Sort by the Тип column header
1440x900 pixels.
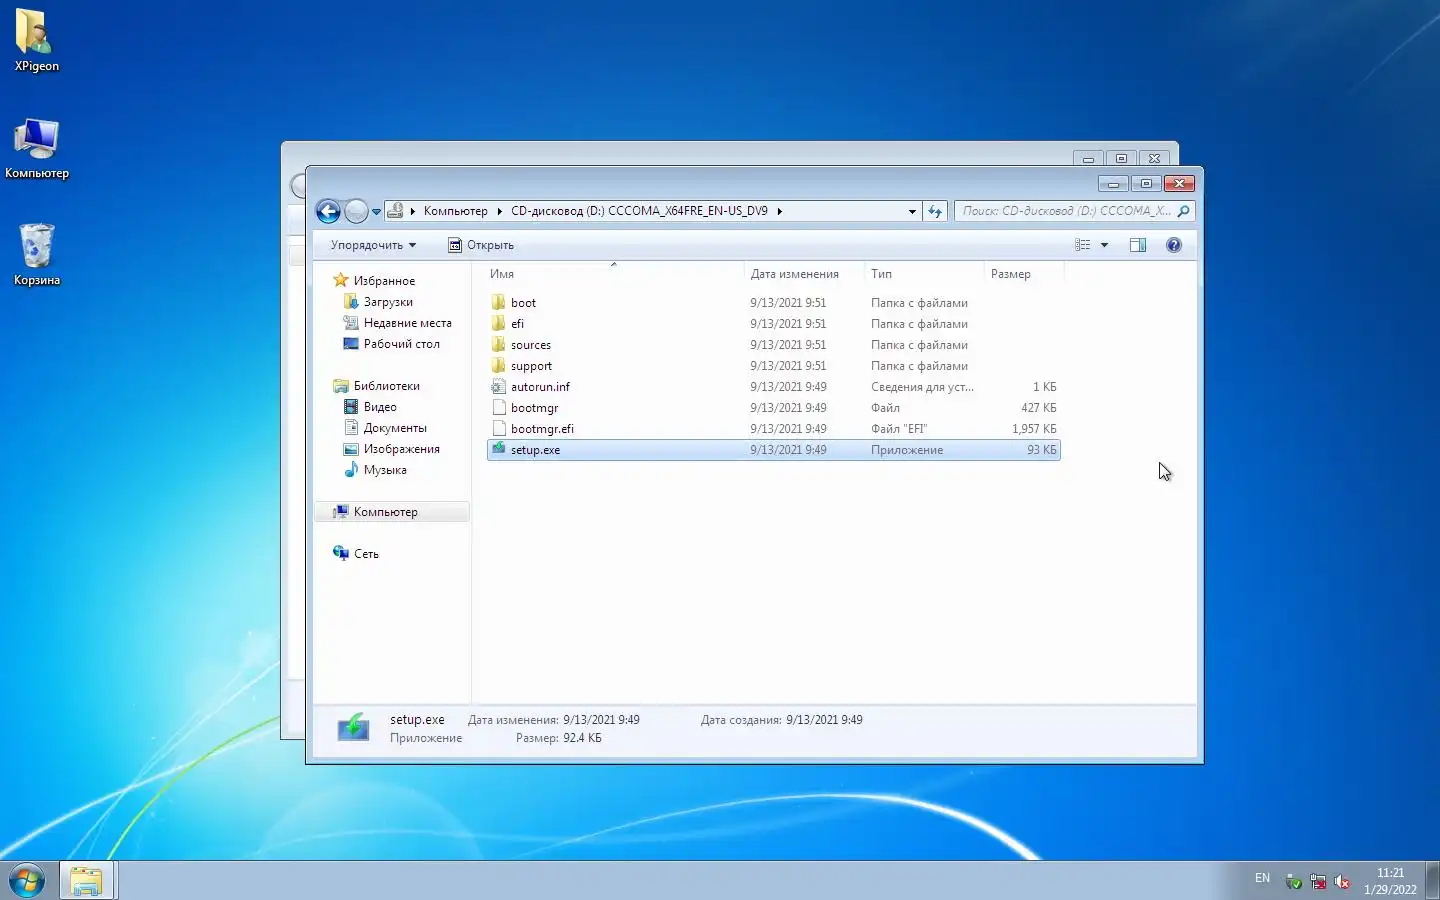click(x=924, y=274)
